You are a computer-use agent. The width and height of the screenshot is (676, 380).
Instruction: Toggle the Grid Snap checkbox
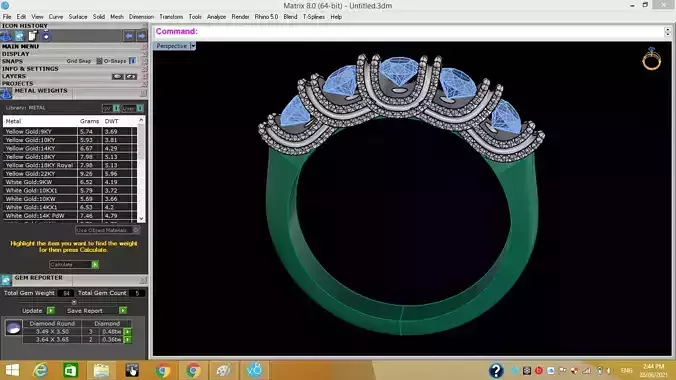click(x=99, y=61)
